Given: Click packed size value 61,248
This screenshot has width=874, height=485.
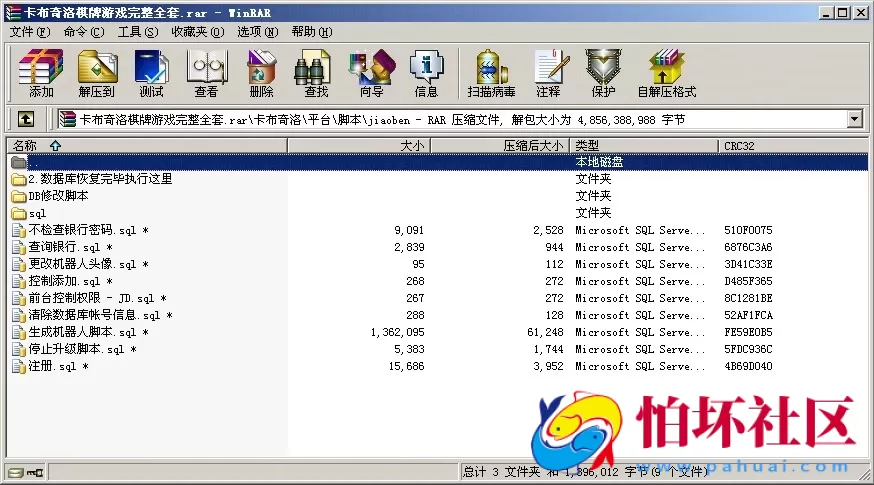Looking at the screenshot, I should tap(545, 333).
